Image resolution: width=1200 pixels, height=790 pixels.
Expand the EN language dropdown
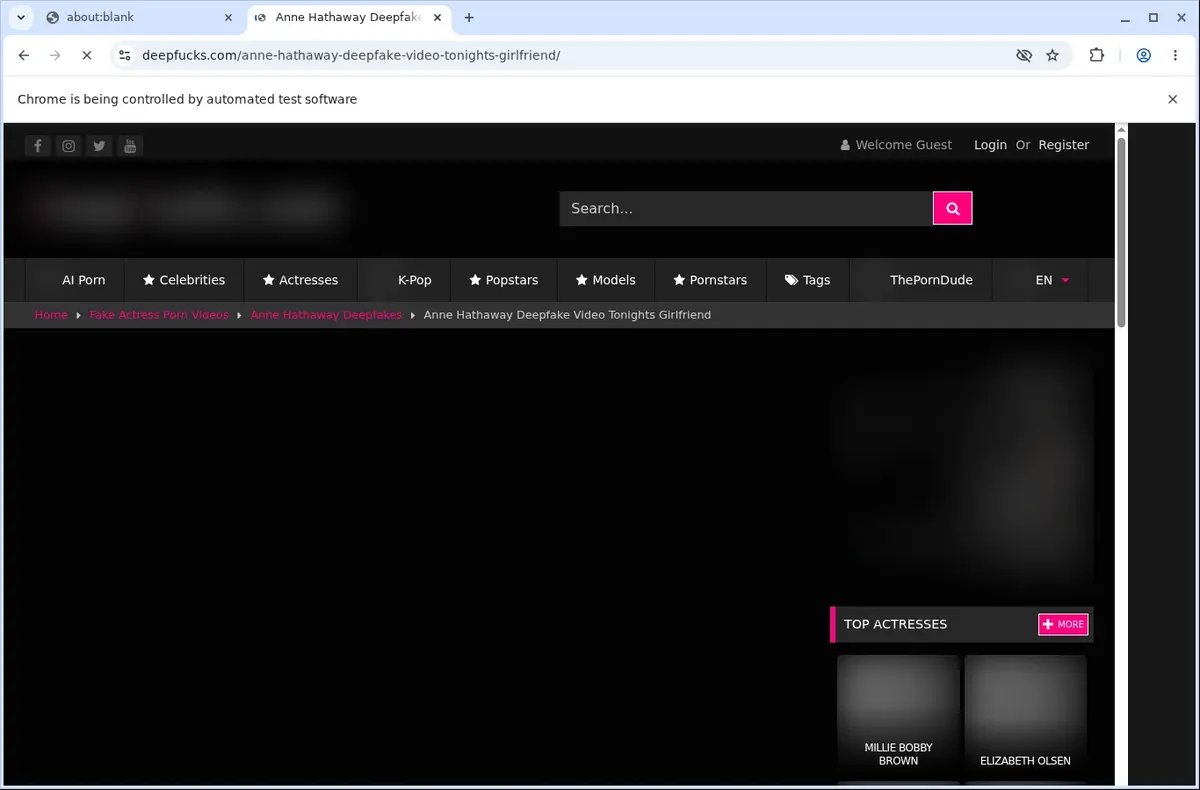(x=1053, y=280)
